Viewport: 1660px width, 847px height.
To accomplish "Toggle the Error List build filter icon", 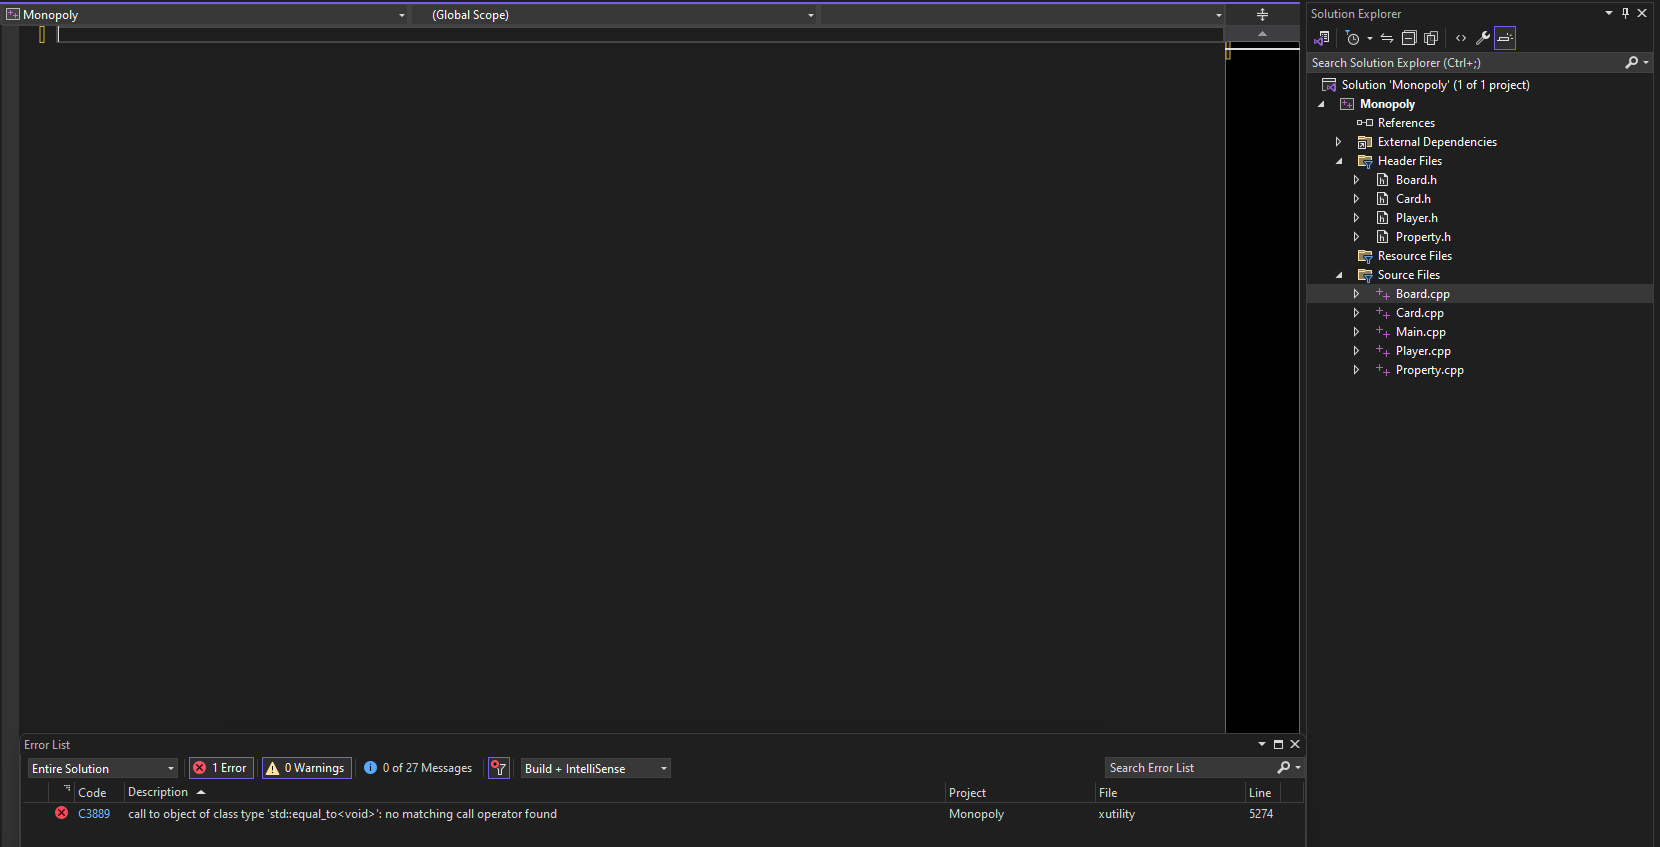I will tap(498, 768).
